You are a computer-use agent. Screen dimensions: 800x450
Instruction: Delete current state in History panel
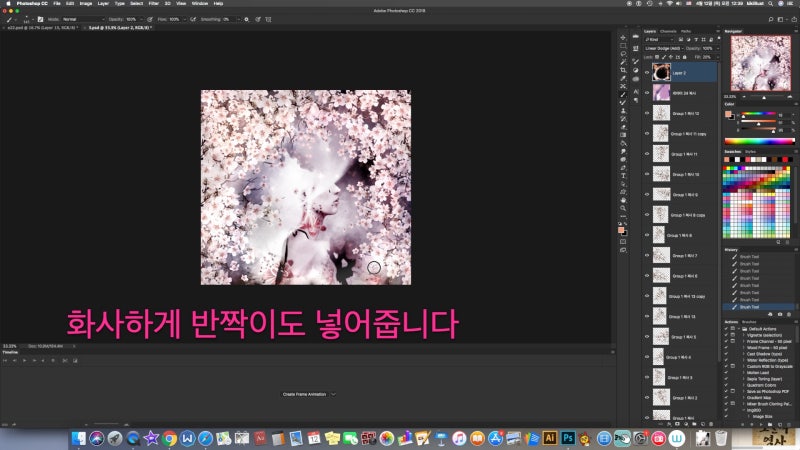[789, 314]
